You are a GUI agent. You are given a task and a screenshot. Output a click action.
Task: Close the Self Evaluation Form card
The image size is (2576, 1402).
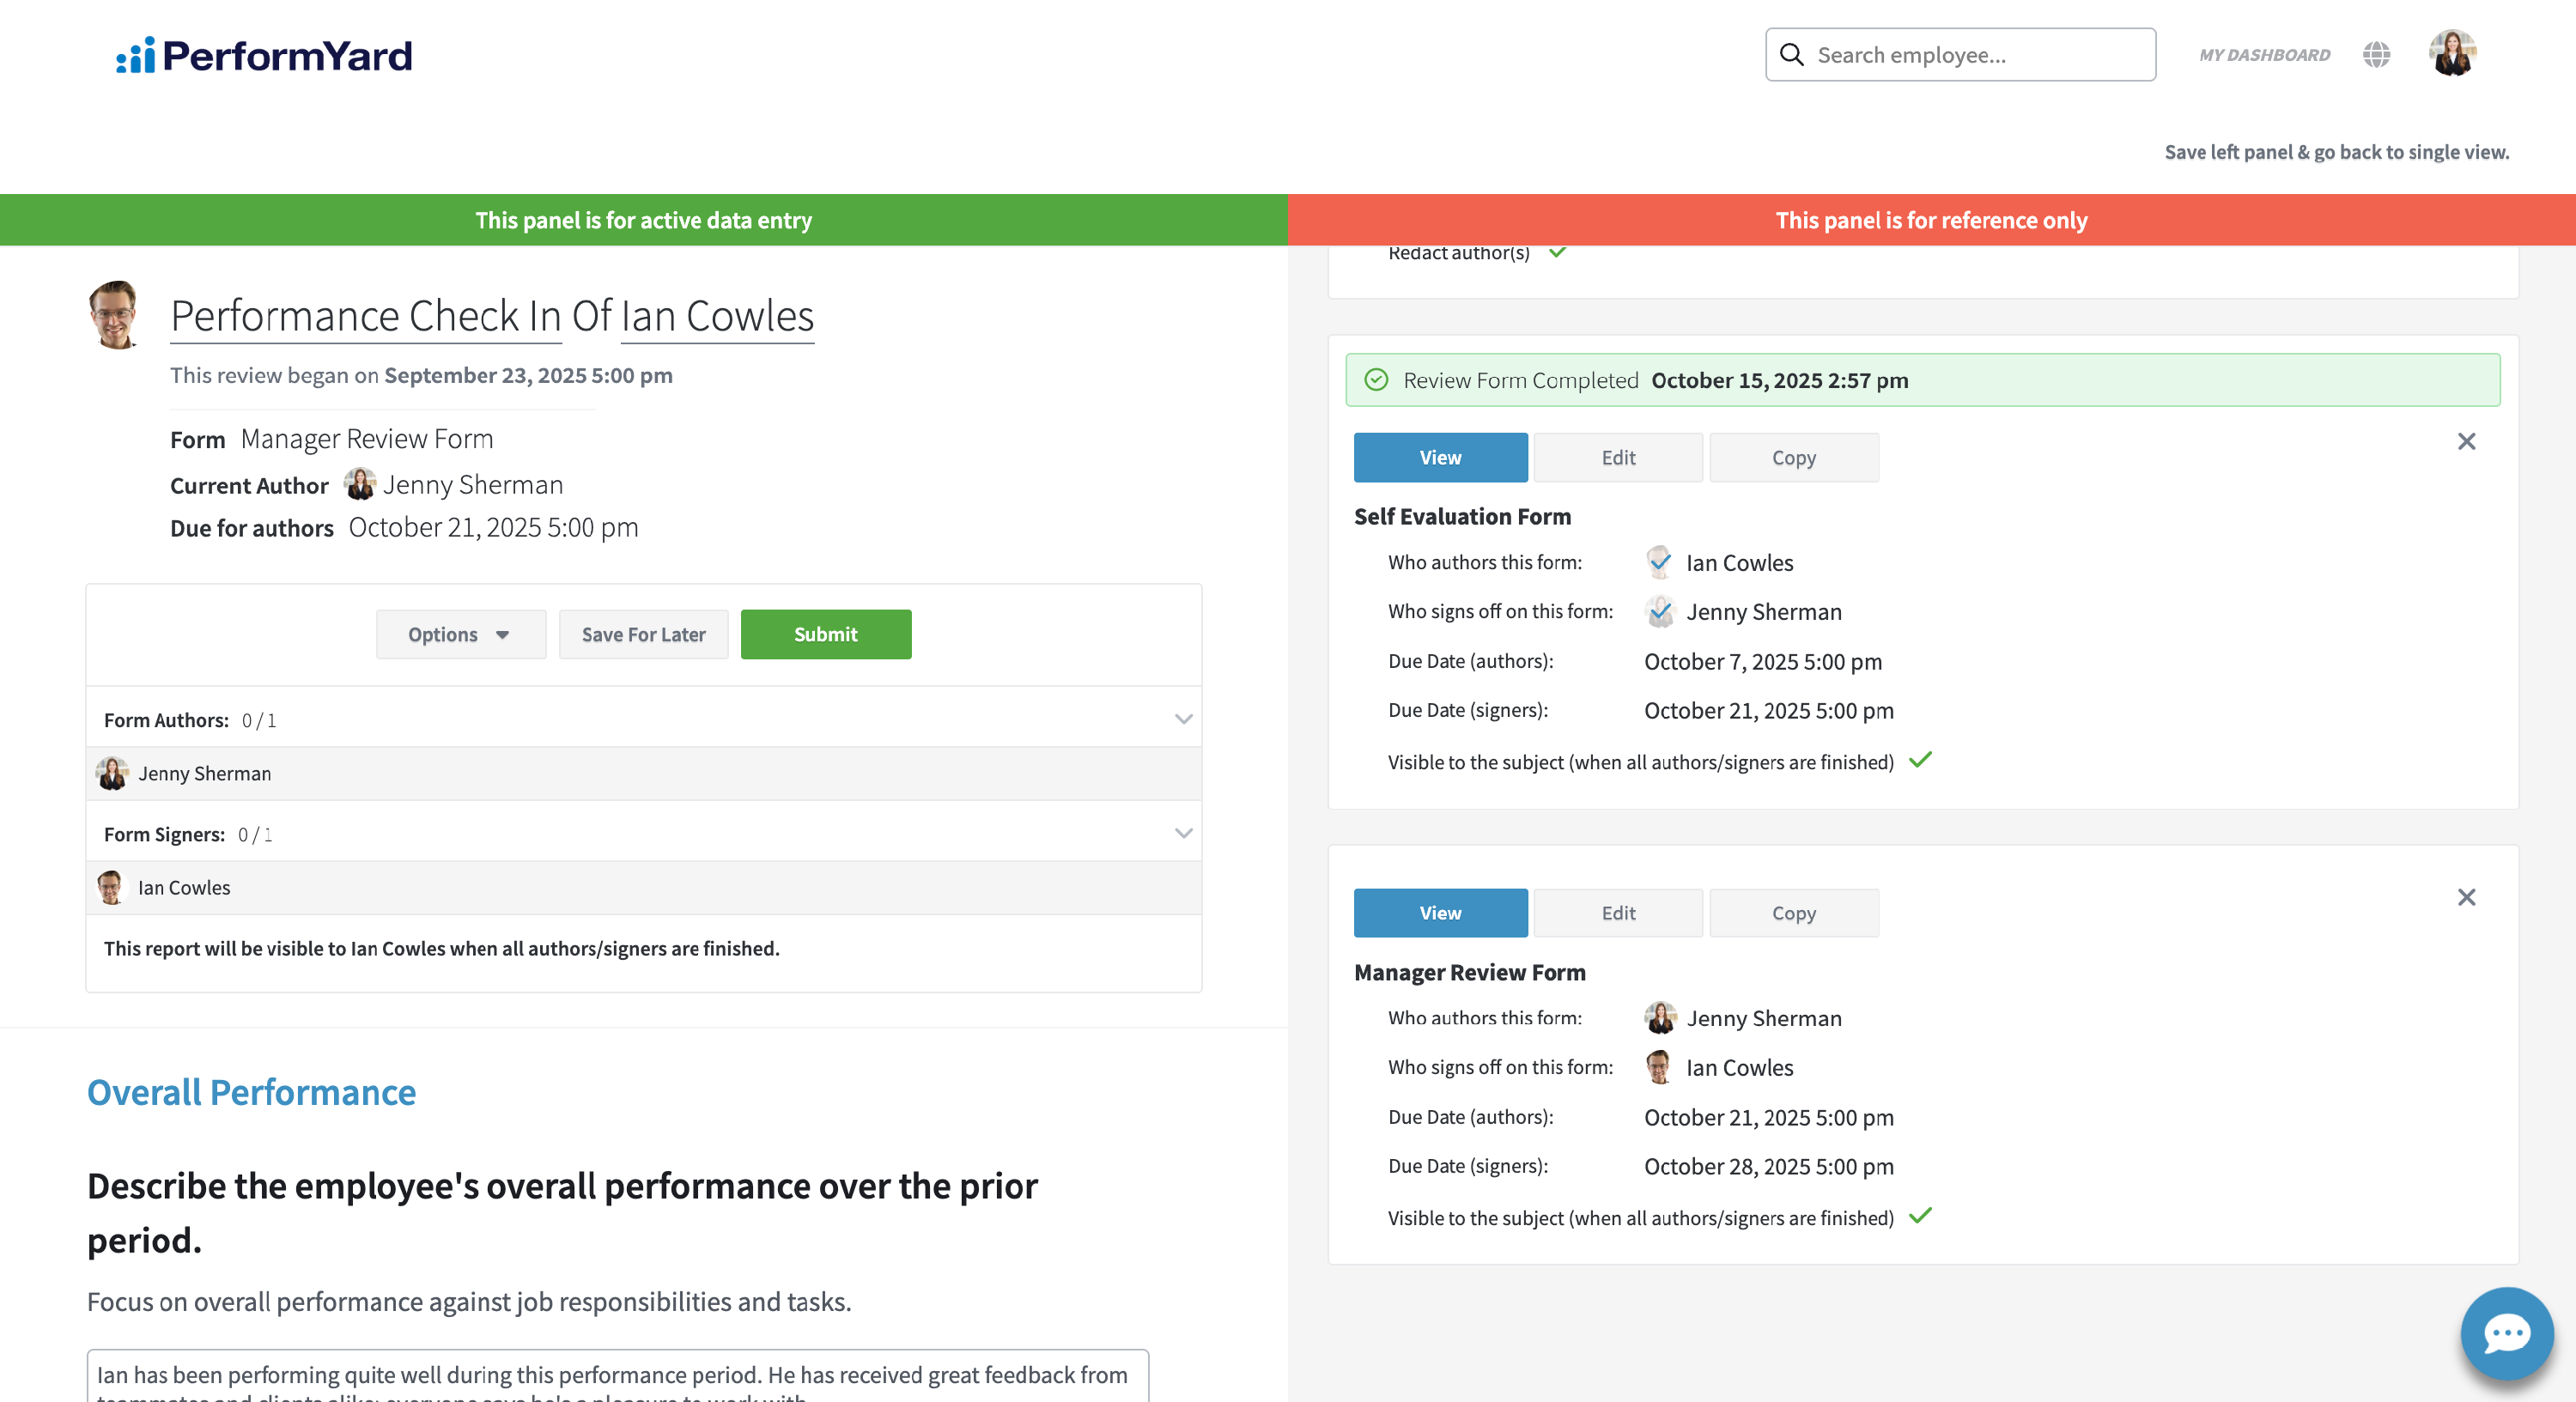(x=2466, y=442)
